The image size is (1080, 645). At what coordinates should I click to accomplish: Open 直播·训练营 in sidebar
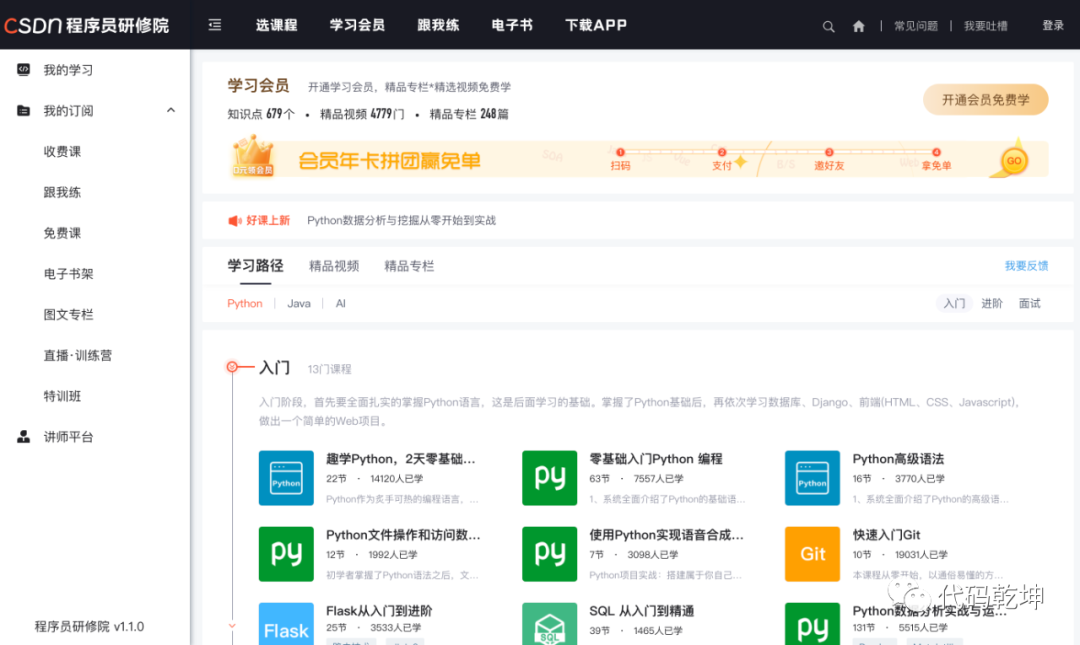point(78,356)
